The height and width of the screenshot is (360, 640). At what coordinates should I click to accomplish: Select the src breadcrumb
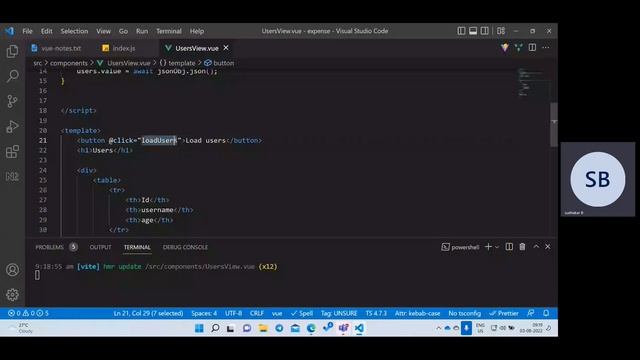pyautogui.click(x=38, y=63)
